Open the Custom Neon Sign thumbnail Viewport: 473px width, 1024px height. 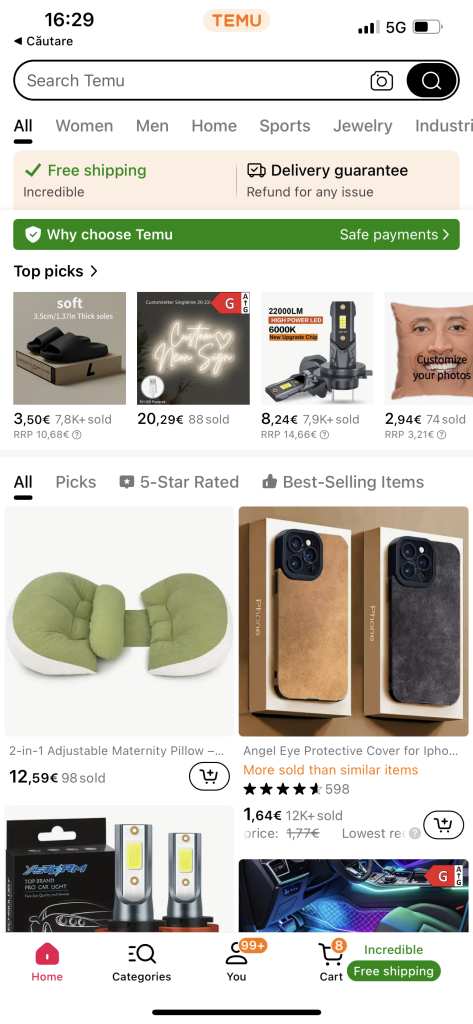pyautogui.click(x=193, y=348)
